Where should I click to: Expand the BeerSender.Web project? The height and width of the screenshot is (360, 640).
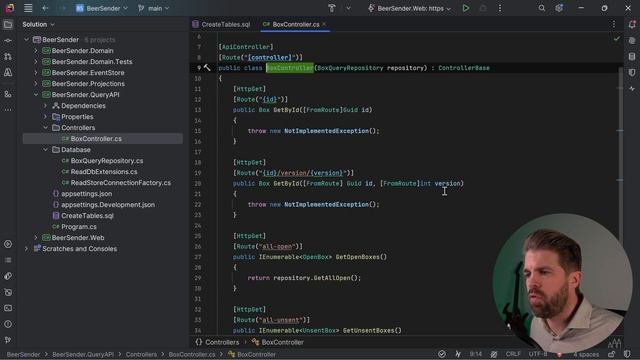(x=36, y=238)
